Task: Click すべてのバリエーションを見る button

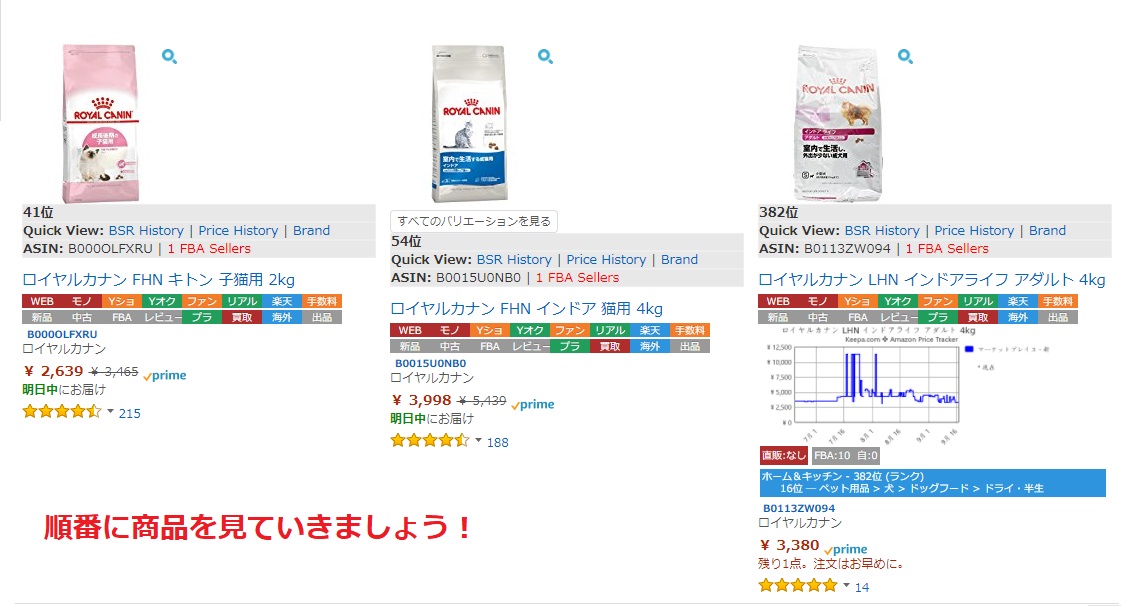Action: 474,222
